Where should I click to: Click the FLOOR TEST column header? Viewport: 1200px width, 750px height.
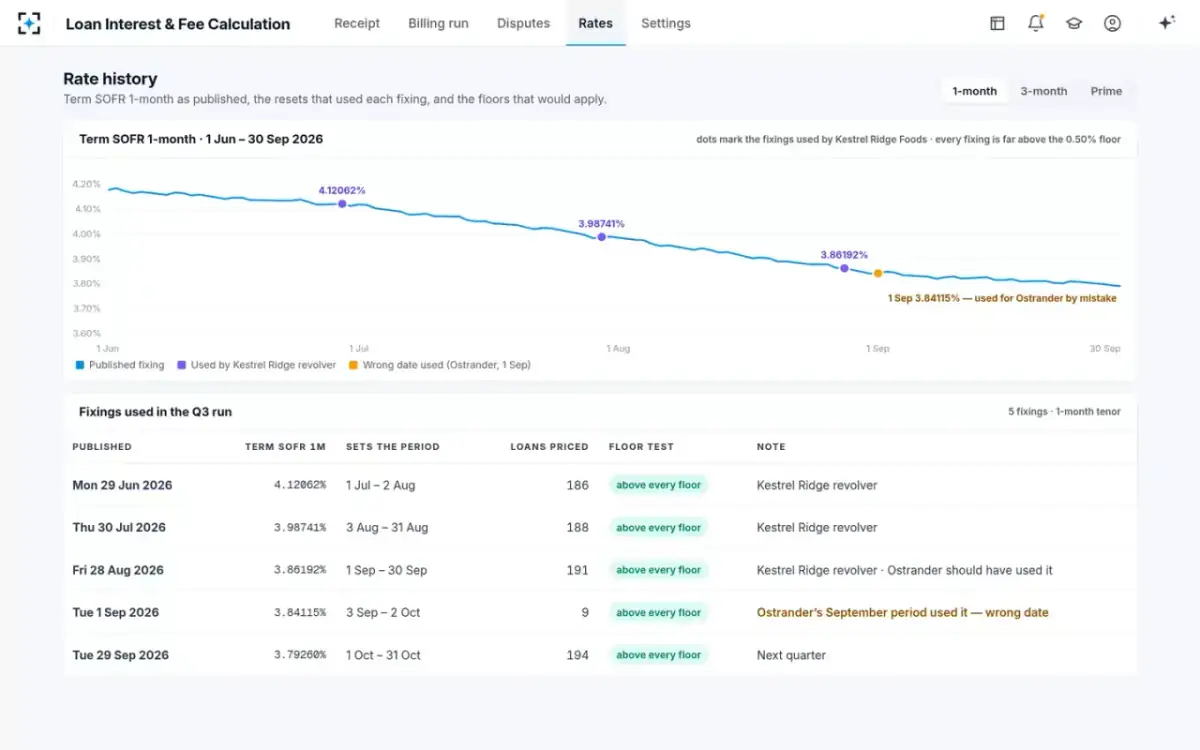tap(641, 447)
